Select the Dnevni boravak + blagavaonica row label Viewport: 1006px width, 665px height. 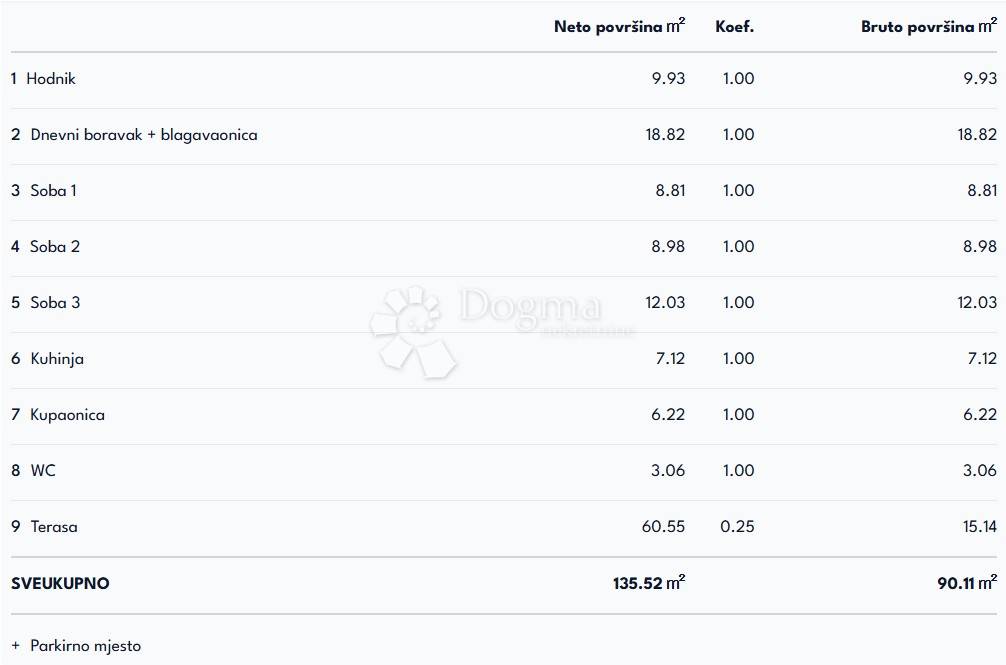[143, 135]
